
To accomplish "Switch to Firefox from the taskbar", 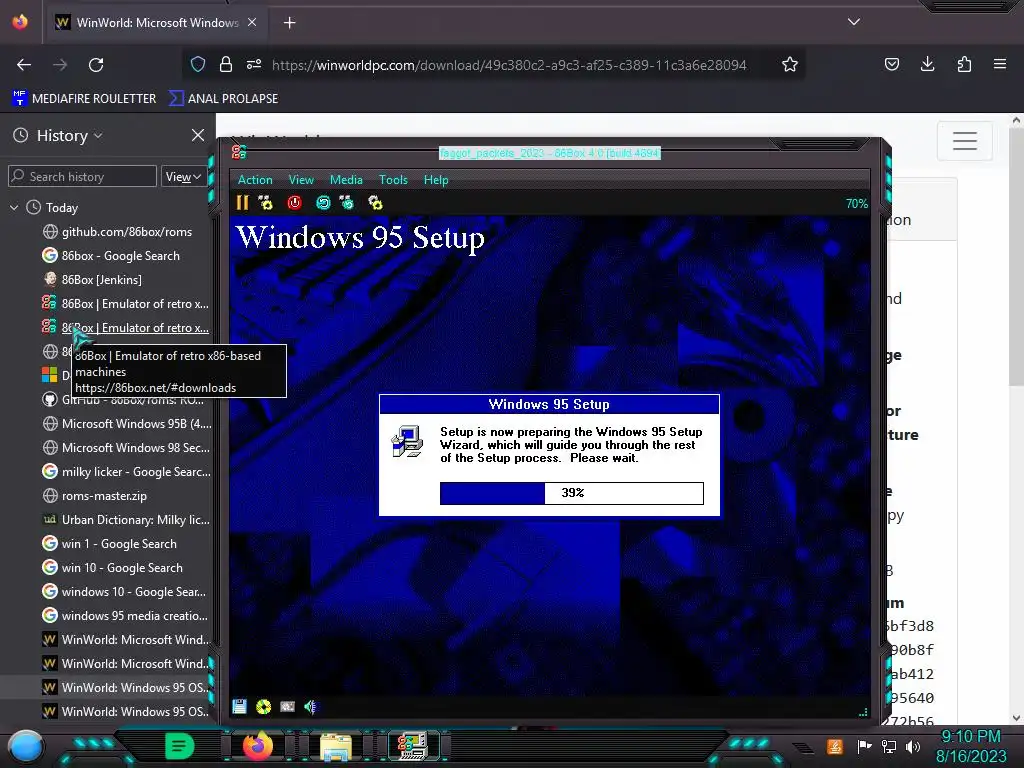I will [x=257, y=746].
